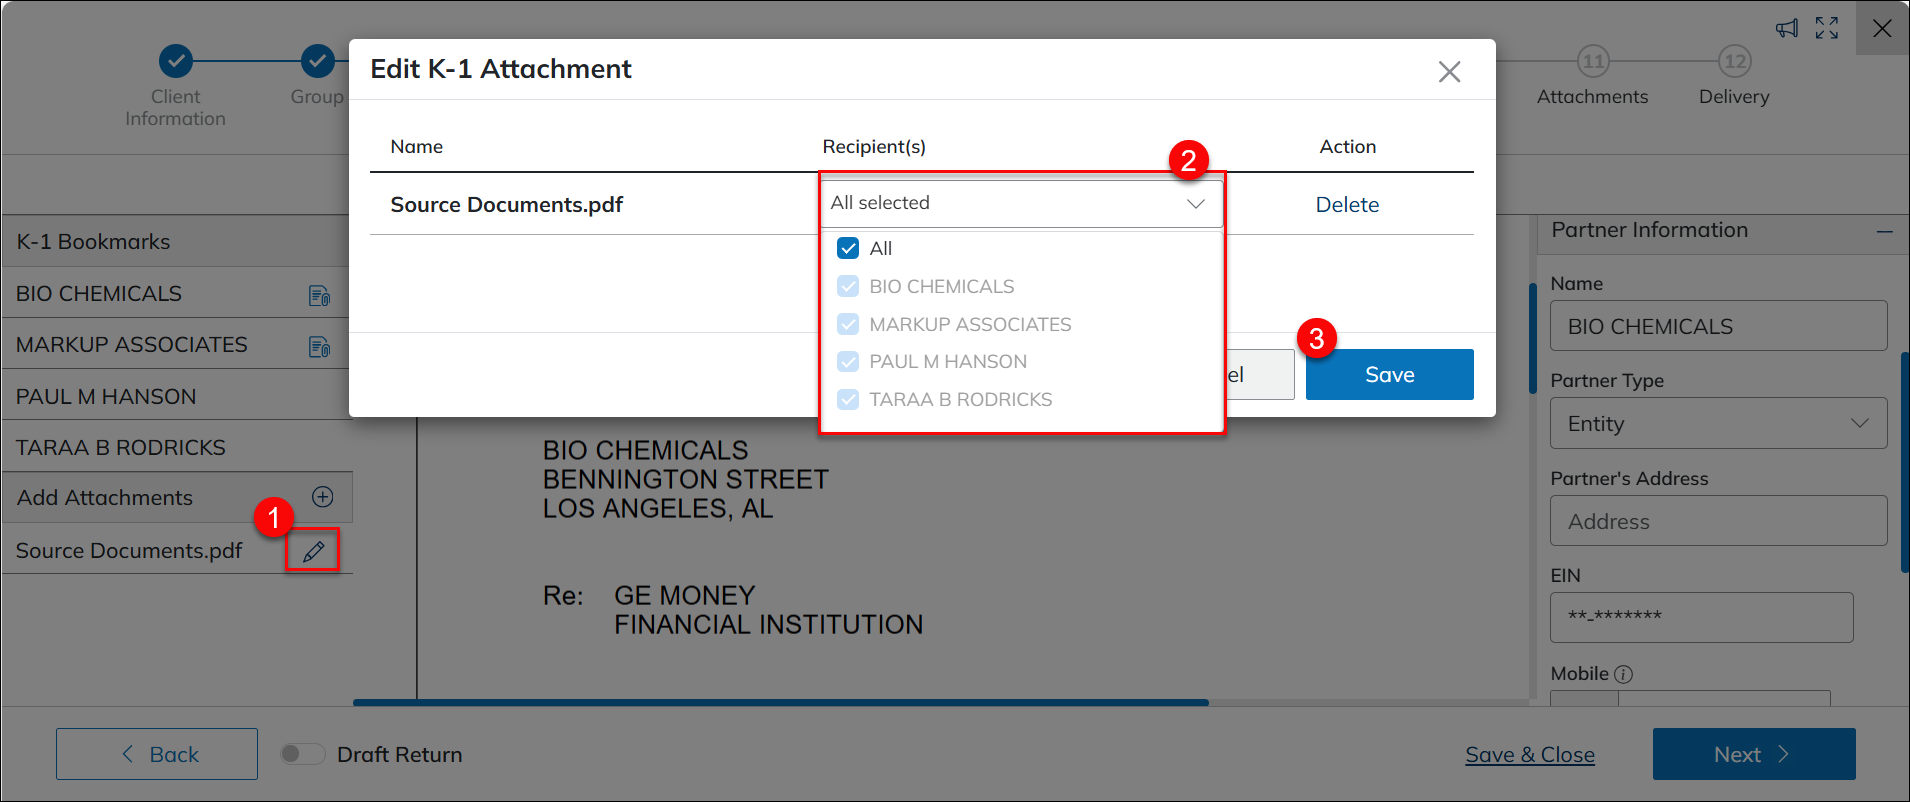Click the horizontal scrollbar under the document preview
This screenshot has height=802, width=1910.
780,702
